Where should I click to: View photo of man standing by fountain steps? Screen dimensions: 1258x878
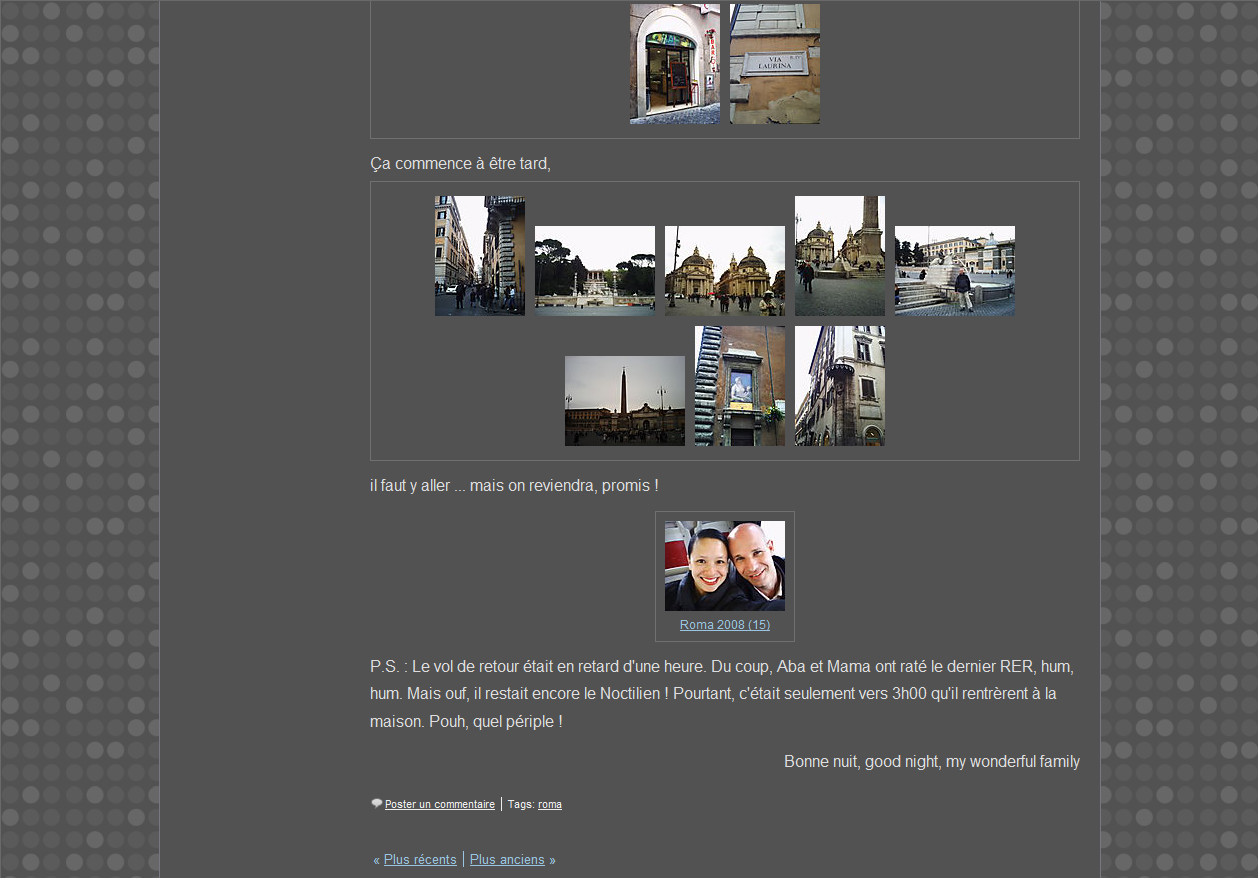coord(954,271)
